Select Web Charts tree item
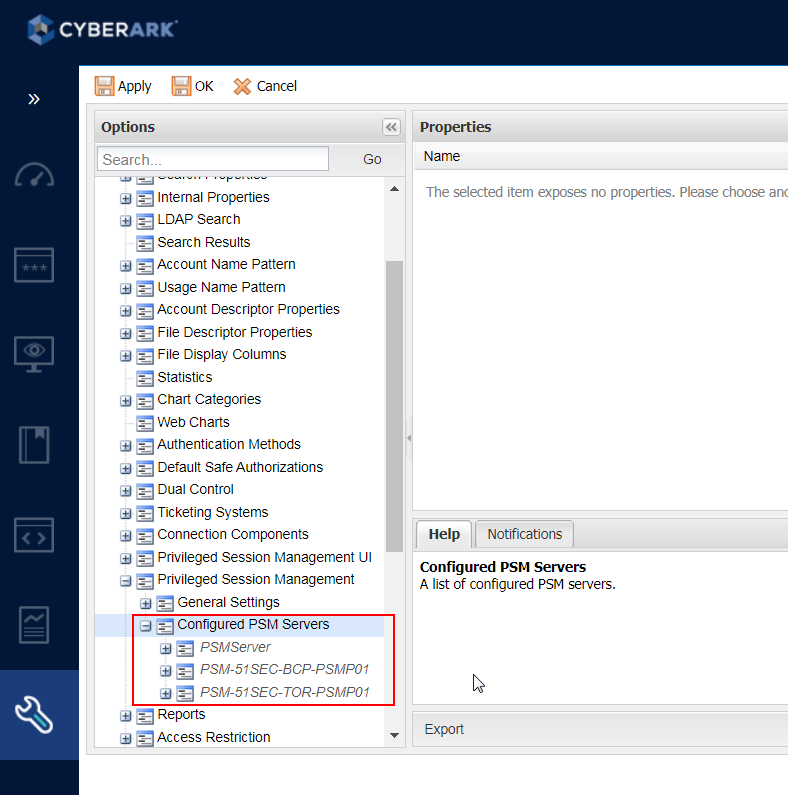 click(193, 422)
